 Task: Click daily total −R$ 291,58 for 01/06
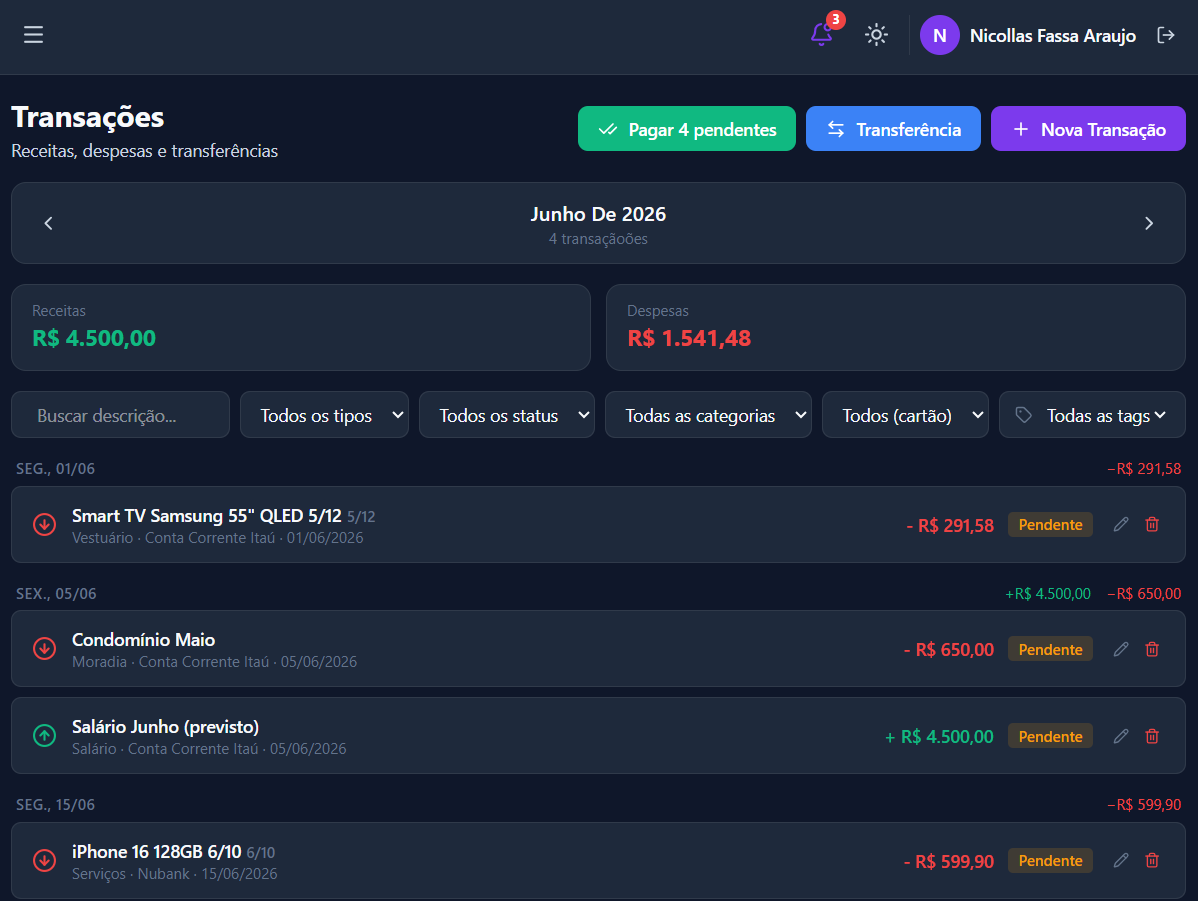(x=1144, y=468)
